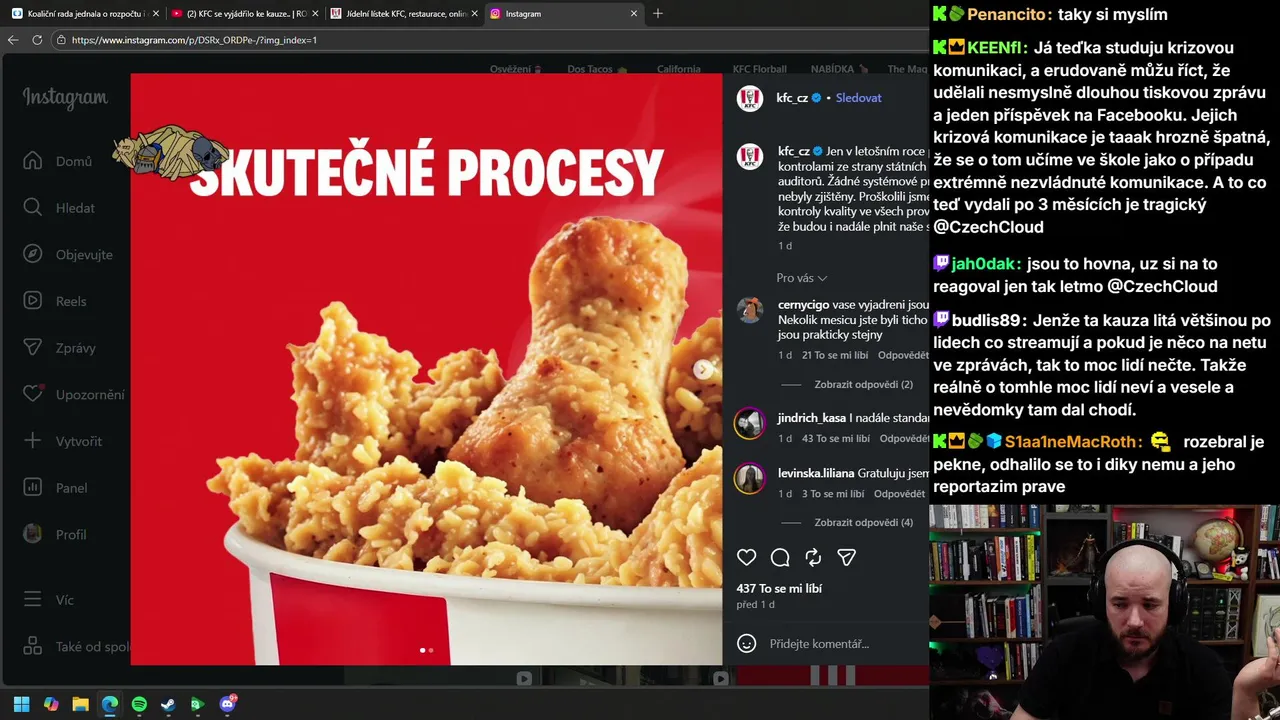This screenshot has height=720, width=1280.
Task: Show replies: Zobrazit odpovědi (4)
Action: tap(863, 523)
